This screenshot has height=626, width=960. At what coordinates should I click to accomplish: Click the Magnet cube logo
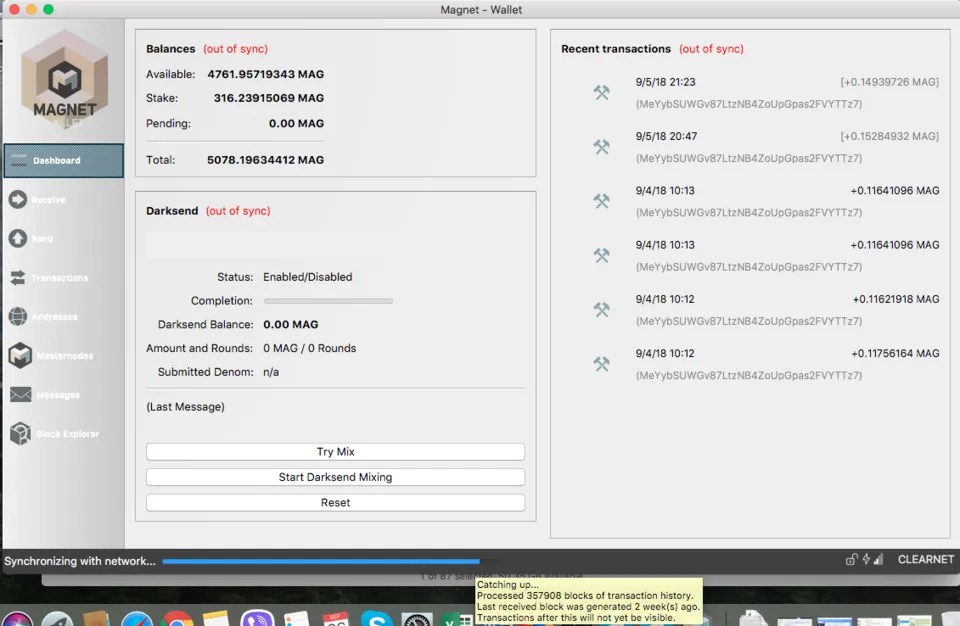click(x=64, y=79)
